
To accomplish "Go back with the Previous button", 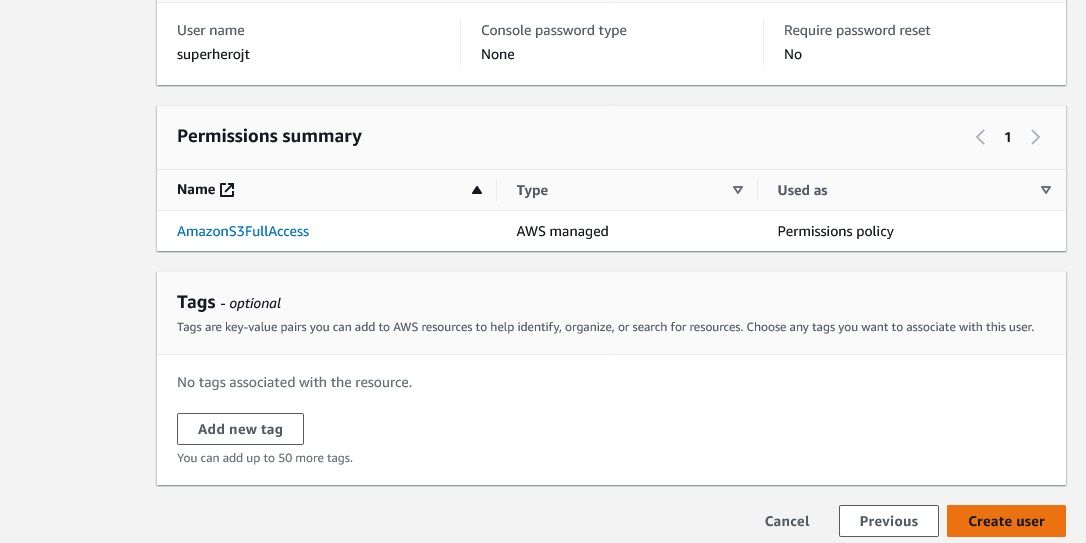I will (888, 521).
